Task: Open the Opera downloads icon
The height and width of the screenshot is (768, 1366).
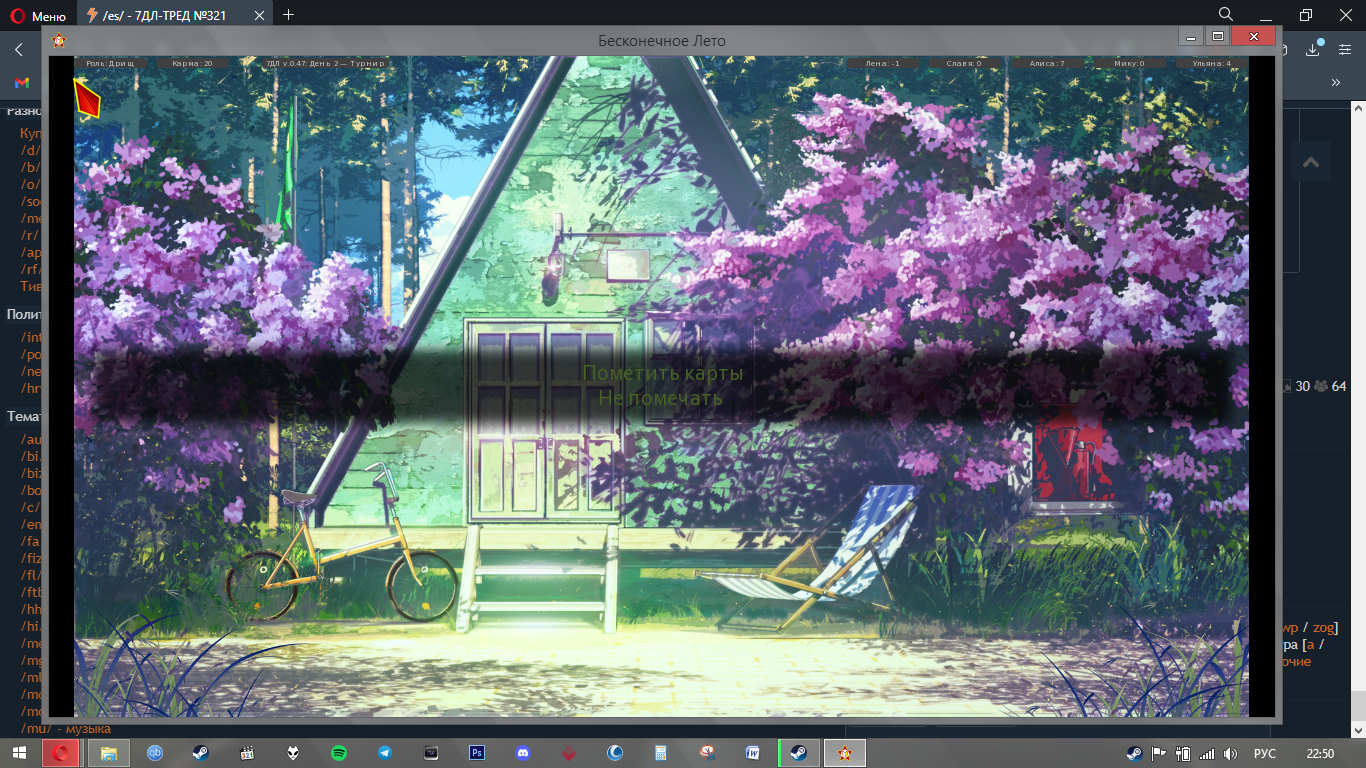Action: 1314,49
